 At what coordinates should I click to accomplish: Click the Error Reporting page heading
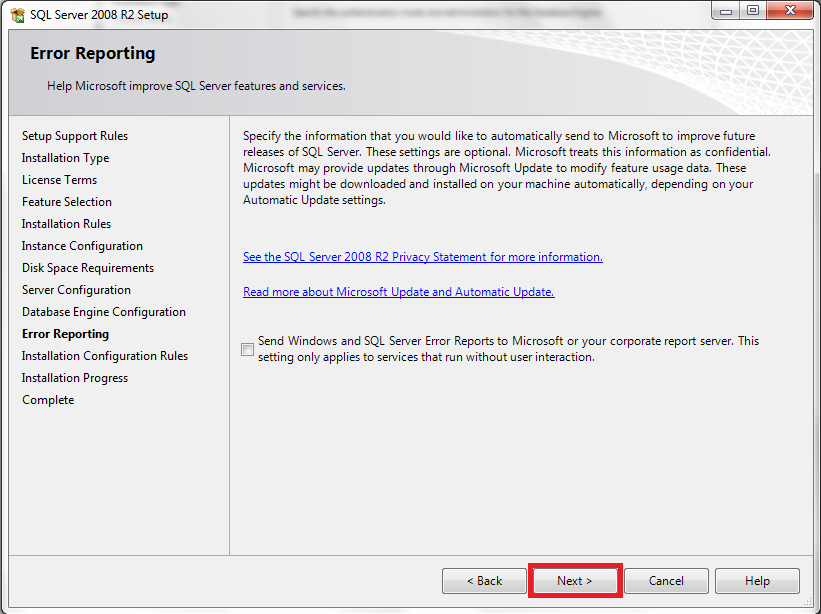pyautogui.click(x=93, y=53)
